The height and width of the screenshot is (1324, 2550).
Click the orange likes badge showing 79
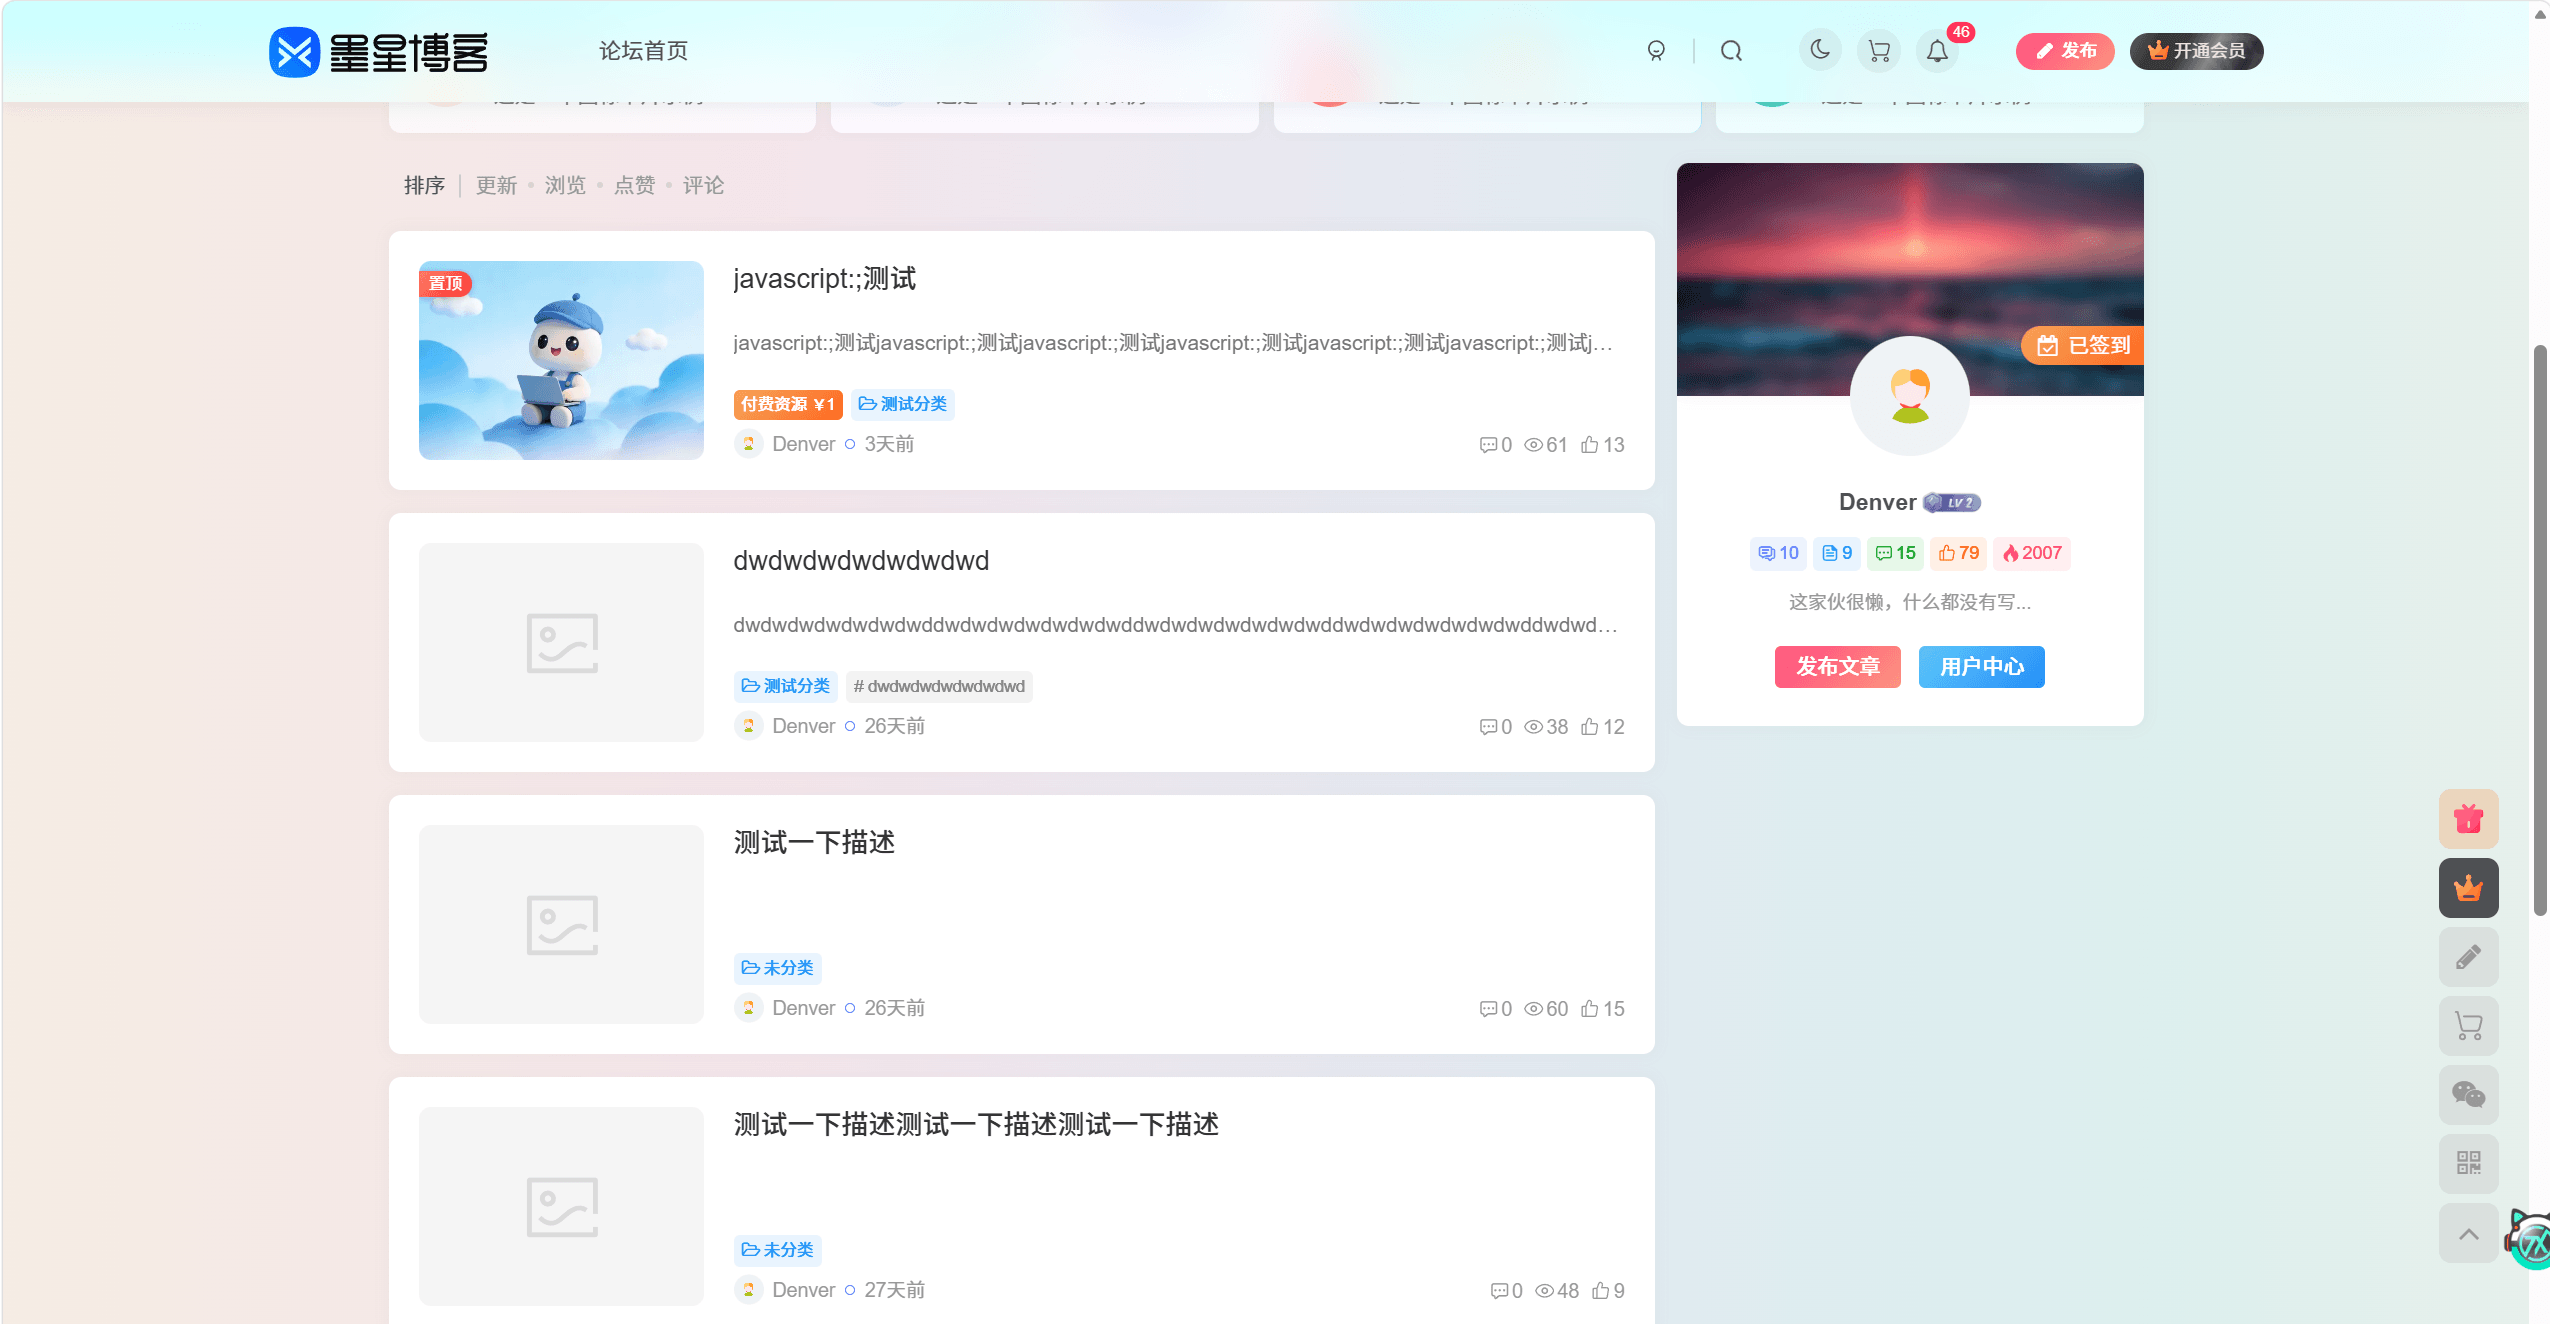[x=1958, y=553]
